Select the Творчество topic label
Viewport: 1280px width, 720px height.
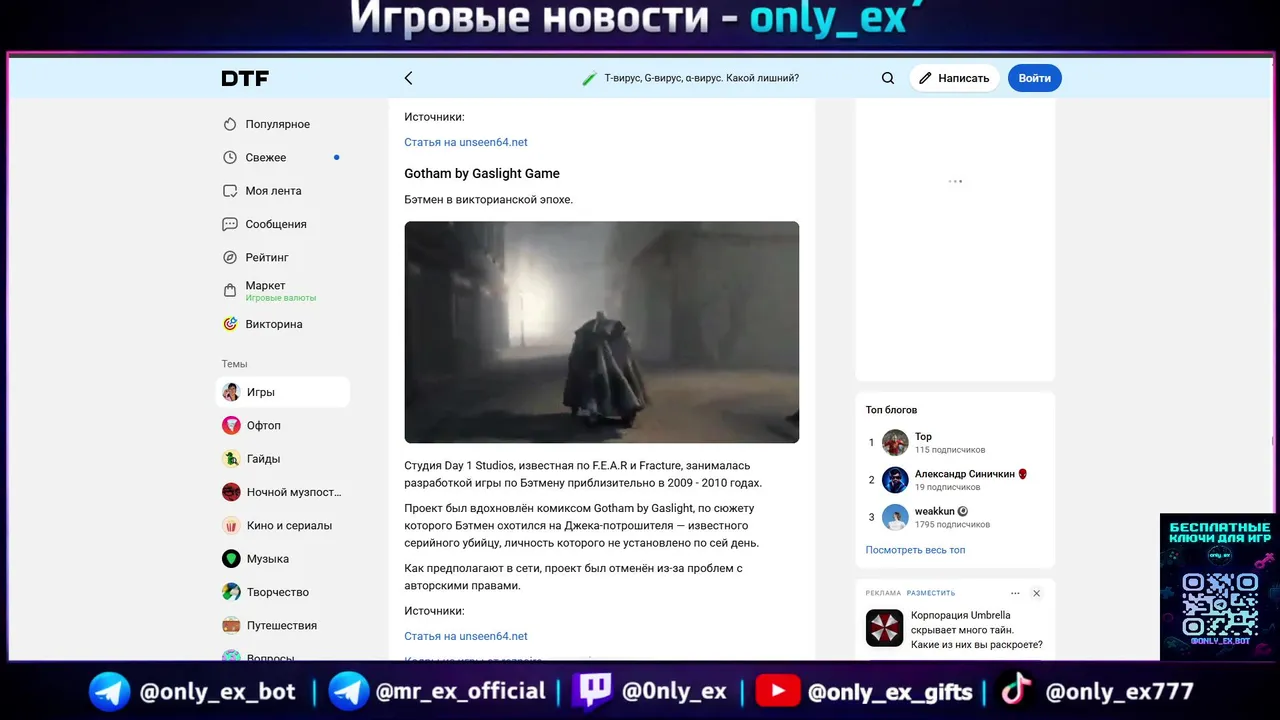[x=278, y=592]
